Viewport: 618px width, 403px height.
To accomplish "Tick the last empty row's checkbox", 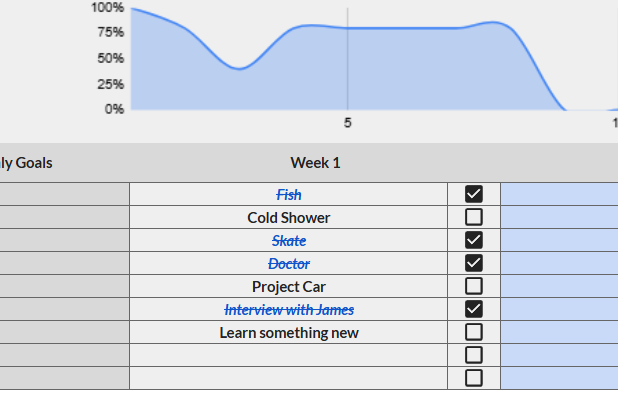I will point(474,378).
